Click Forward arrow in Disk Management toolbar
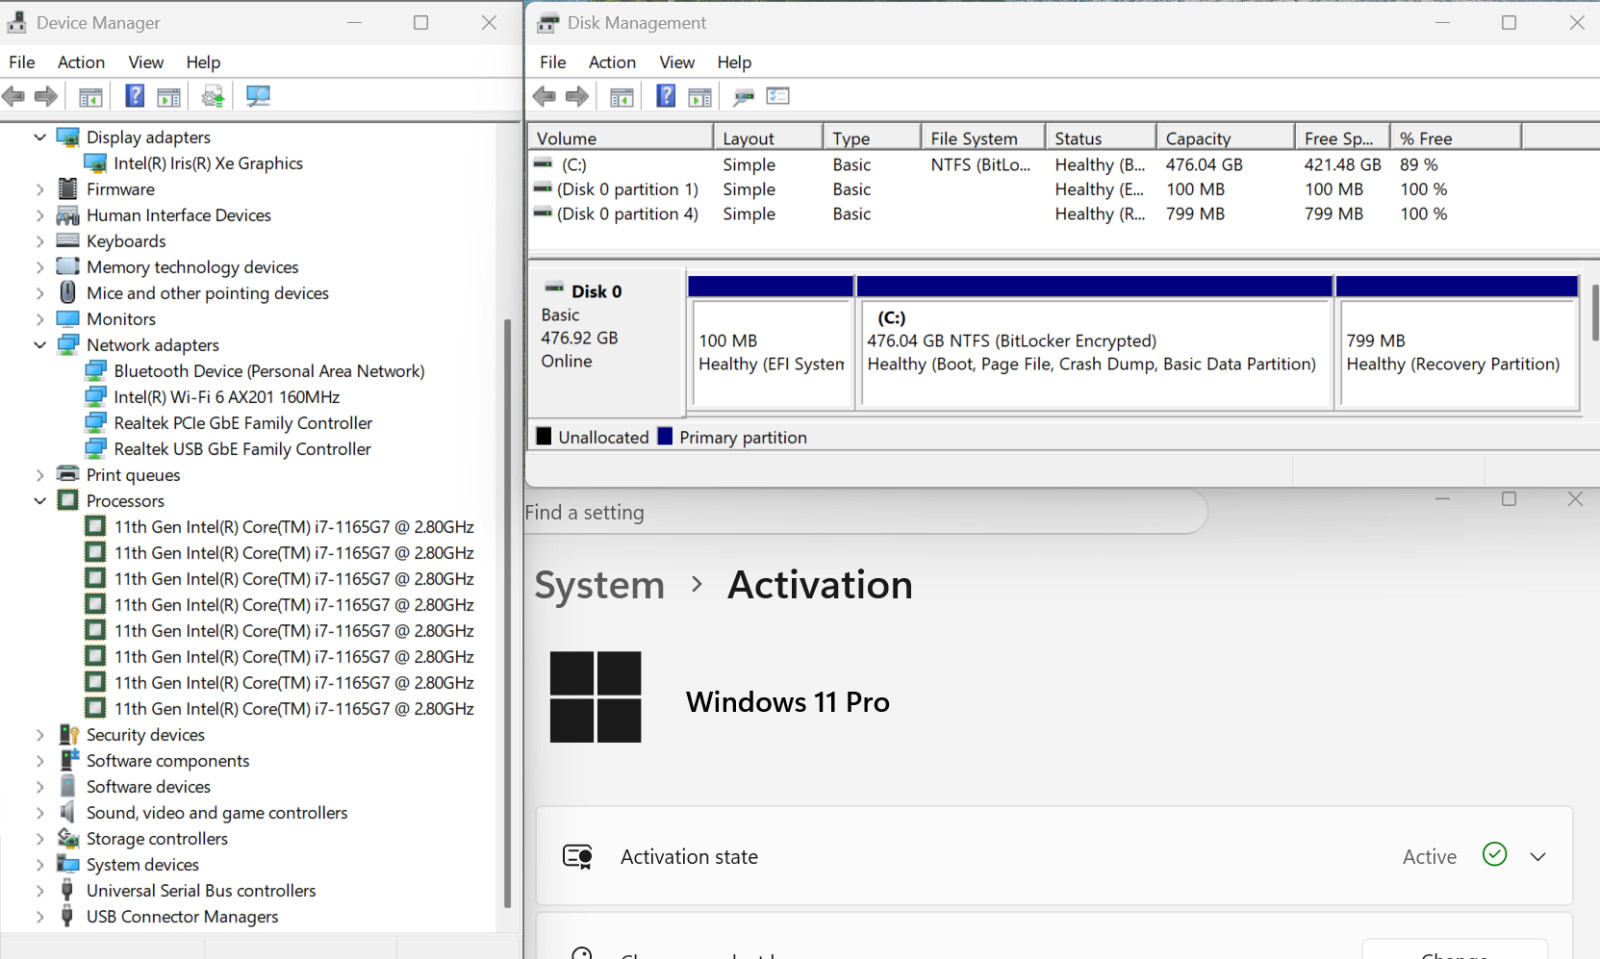1600x959 pixels. coord(577,97)
